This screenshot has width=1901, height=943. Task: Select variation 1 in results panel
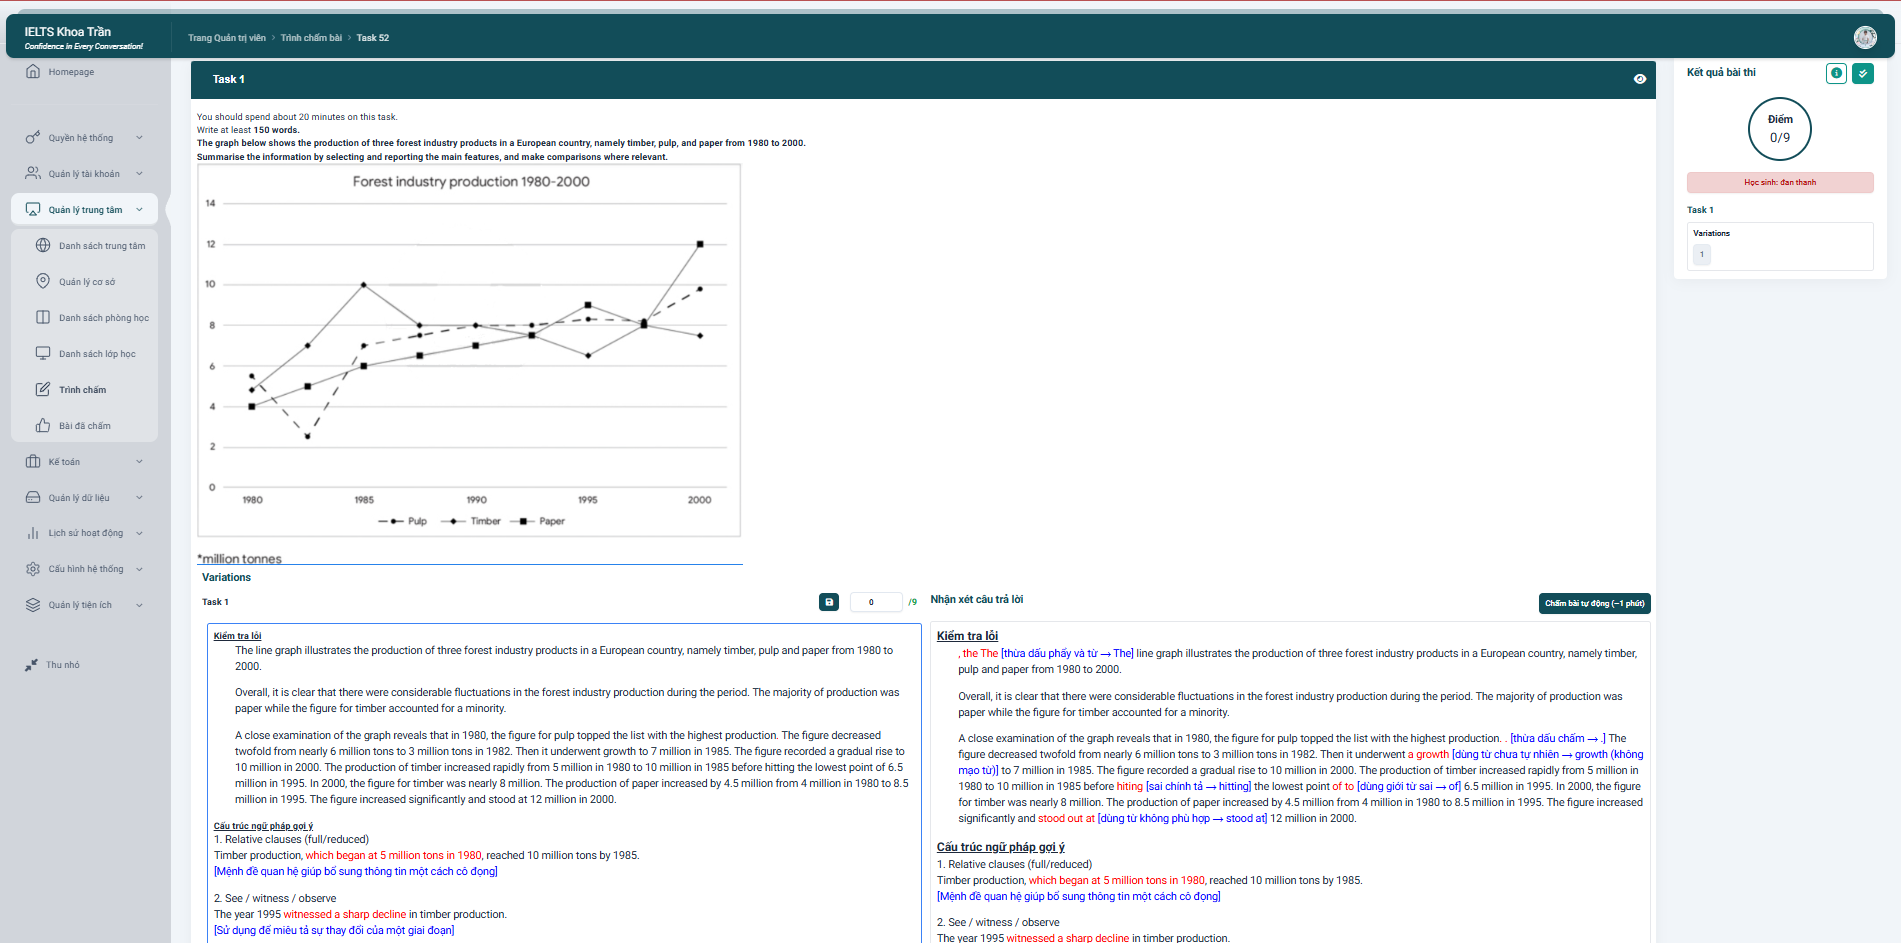(x=1702, y=255)
